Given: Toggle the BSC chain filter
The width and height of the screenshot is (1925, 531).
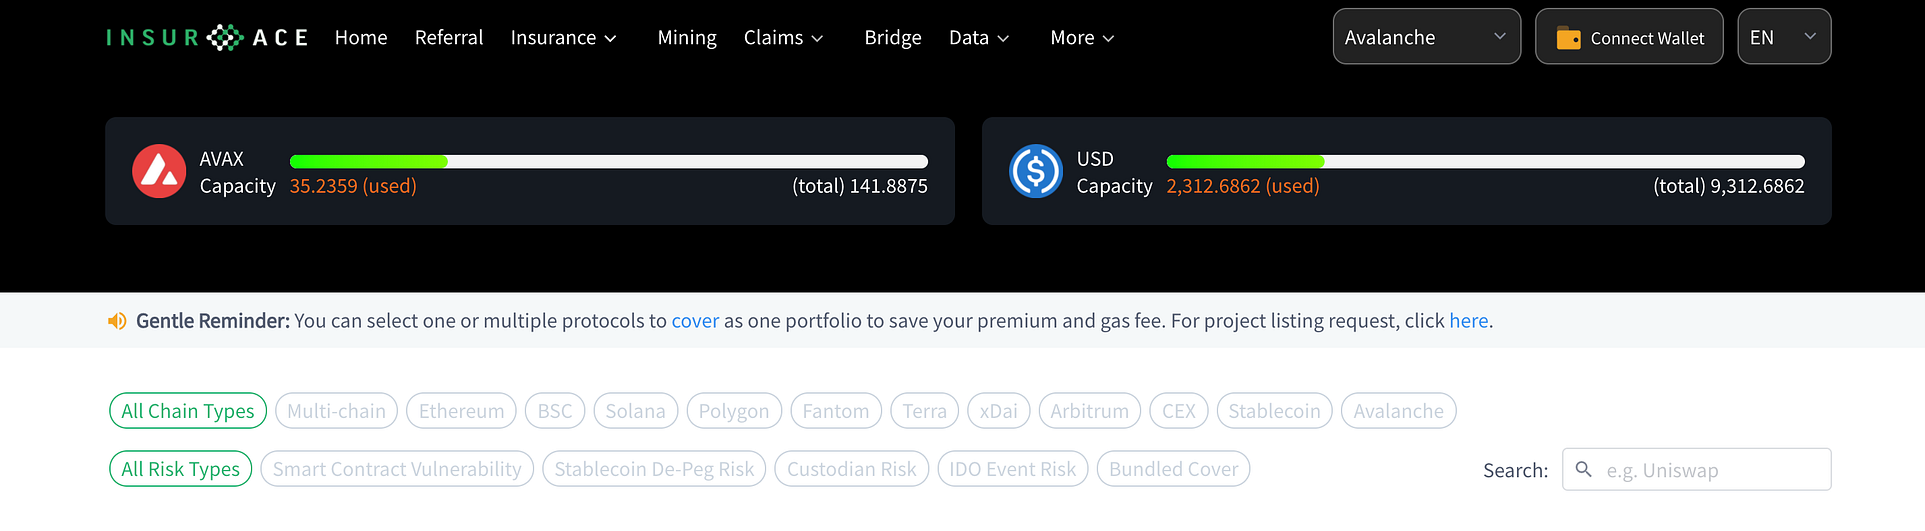Looking at the screenshot, I should 555,411.
